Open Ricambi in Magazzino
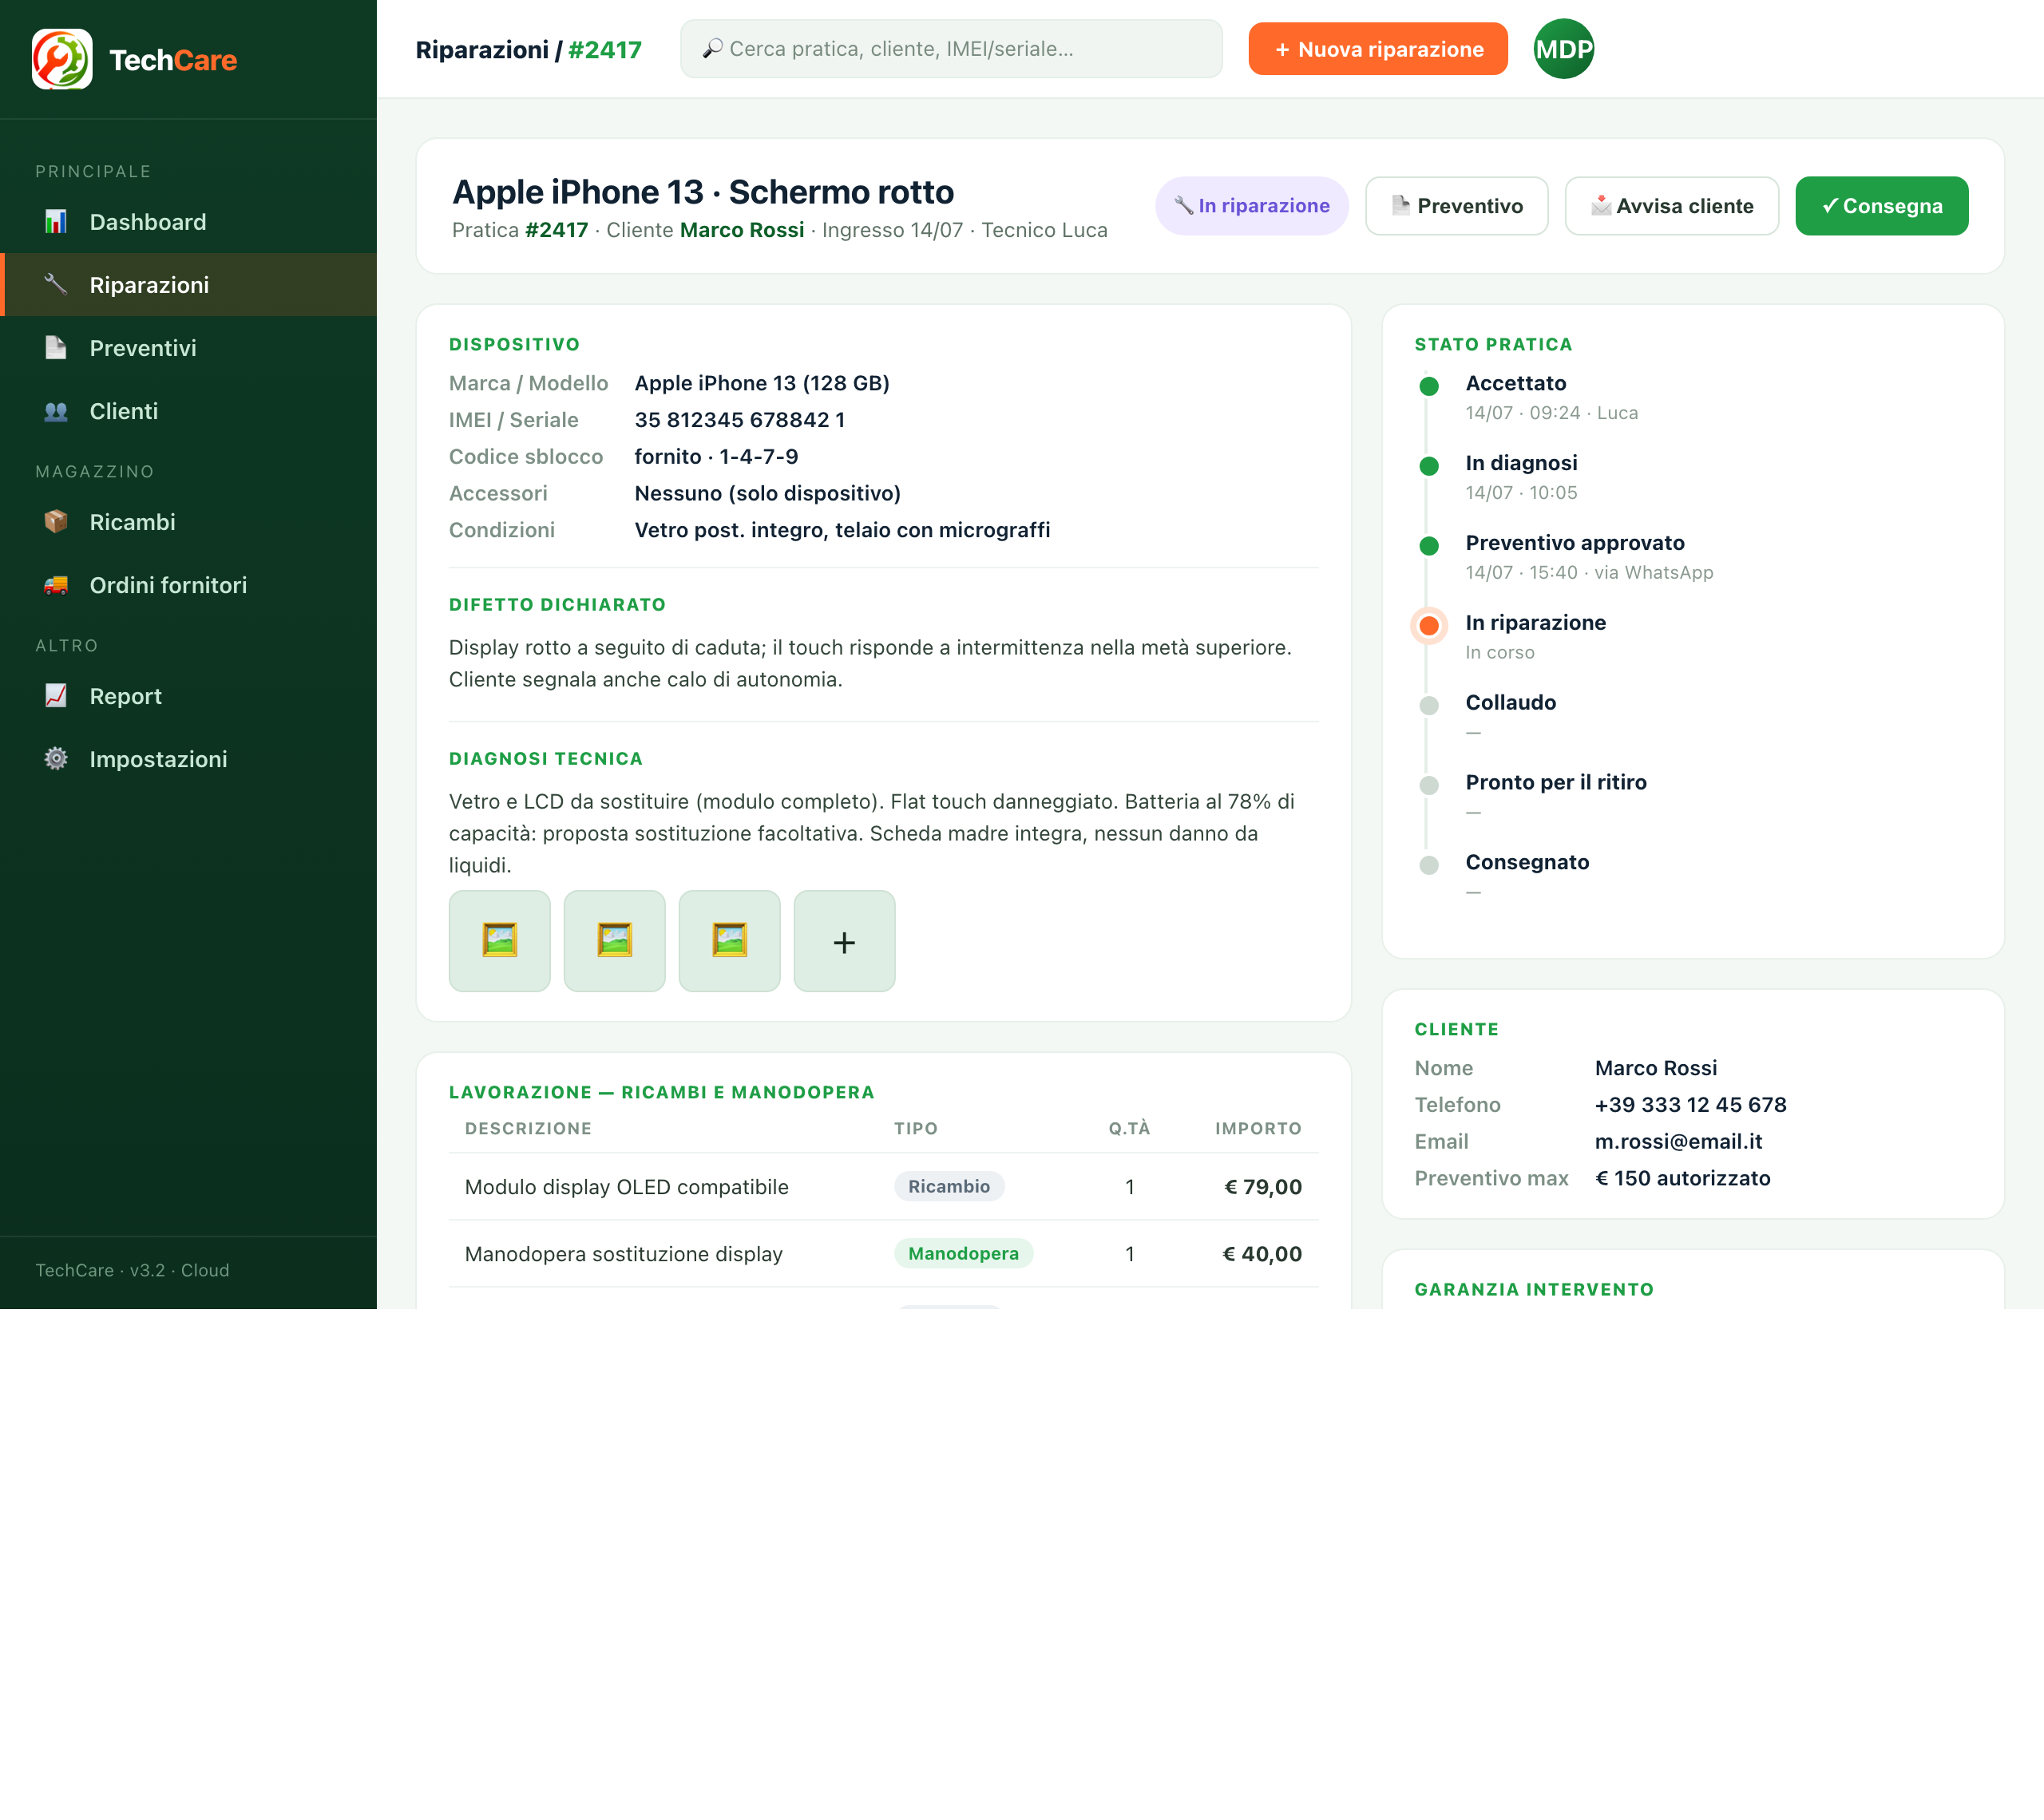This screenshot has height=1820, width=2044. [x=188, y=522]
